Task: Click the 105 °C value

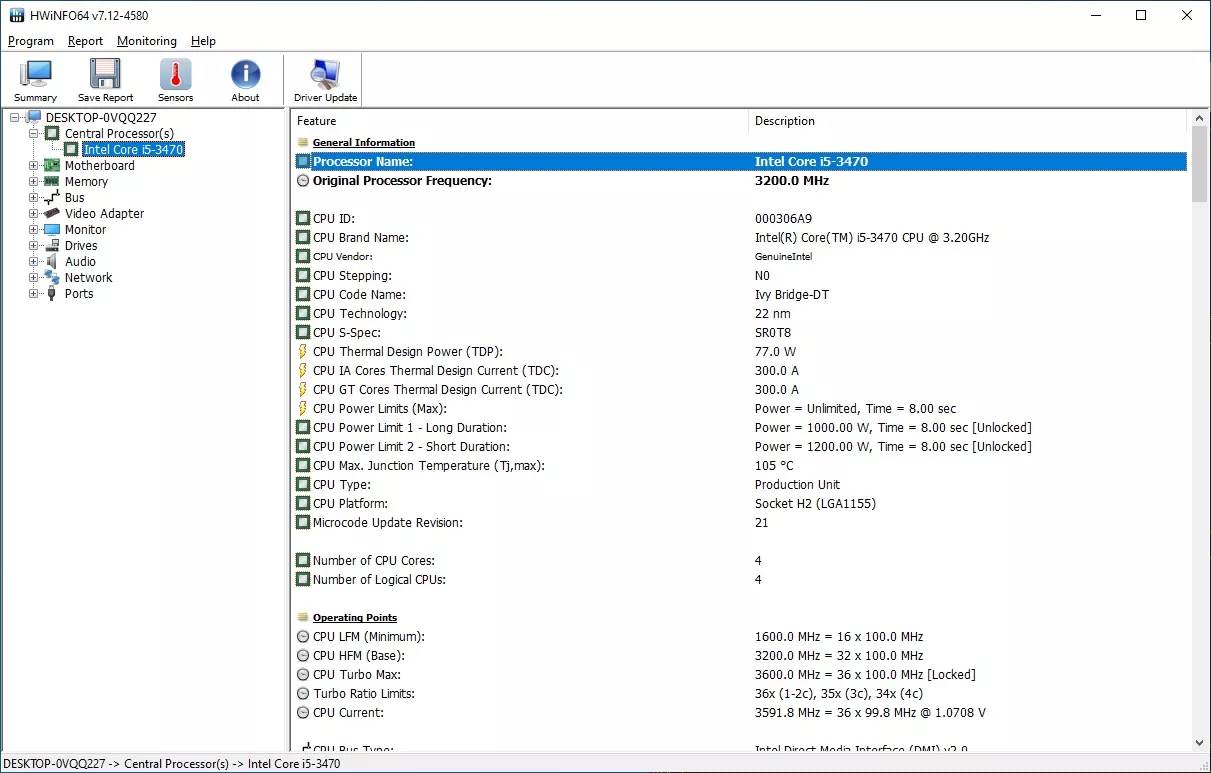Action: pyautogui.click(x=774, y=466)
